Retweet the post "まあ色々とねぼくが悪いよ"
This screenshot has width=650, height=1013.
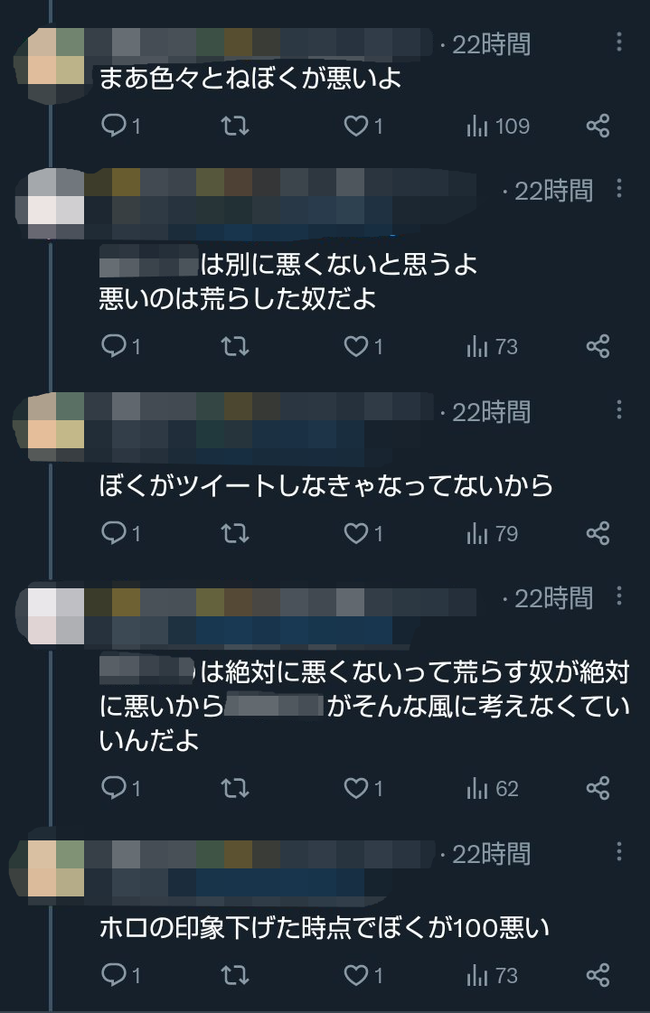tap(235, 125)
